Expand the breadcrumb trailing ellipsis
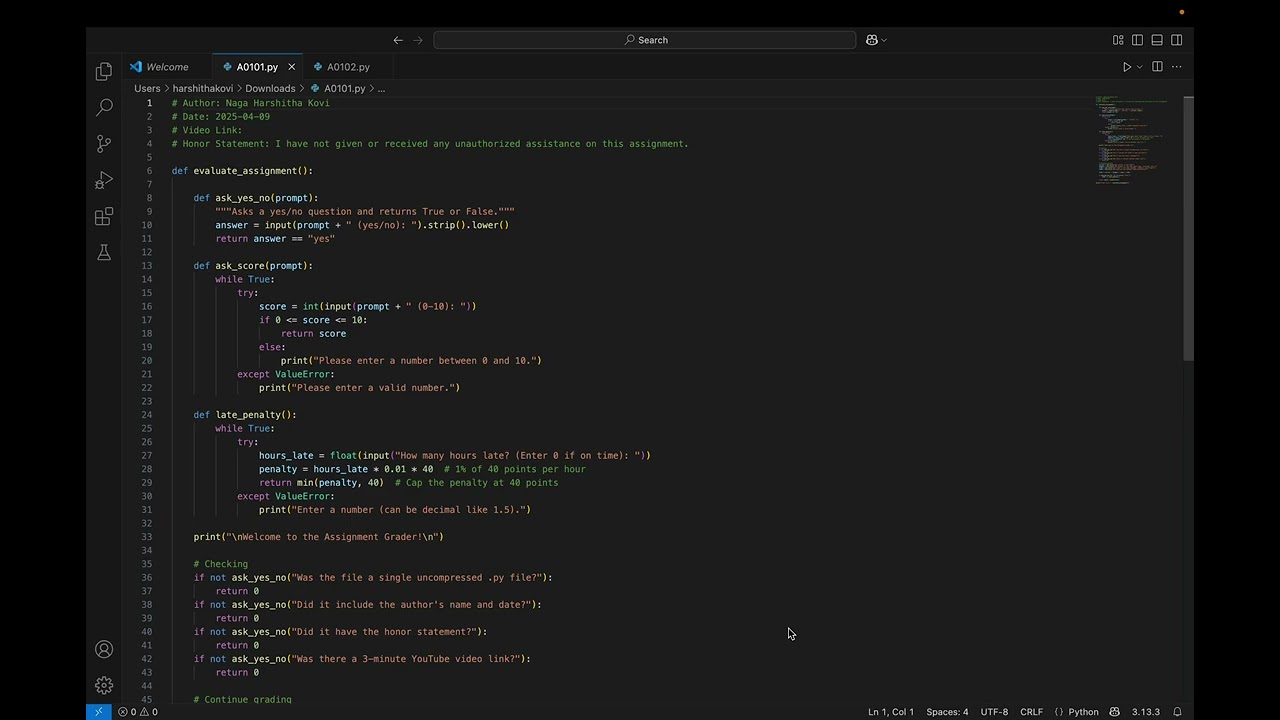This screenshot has width=1280, height=720. tap(381, 88)
